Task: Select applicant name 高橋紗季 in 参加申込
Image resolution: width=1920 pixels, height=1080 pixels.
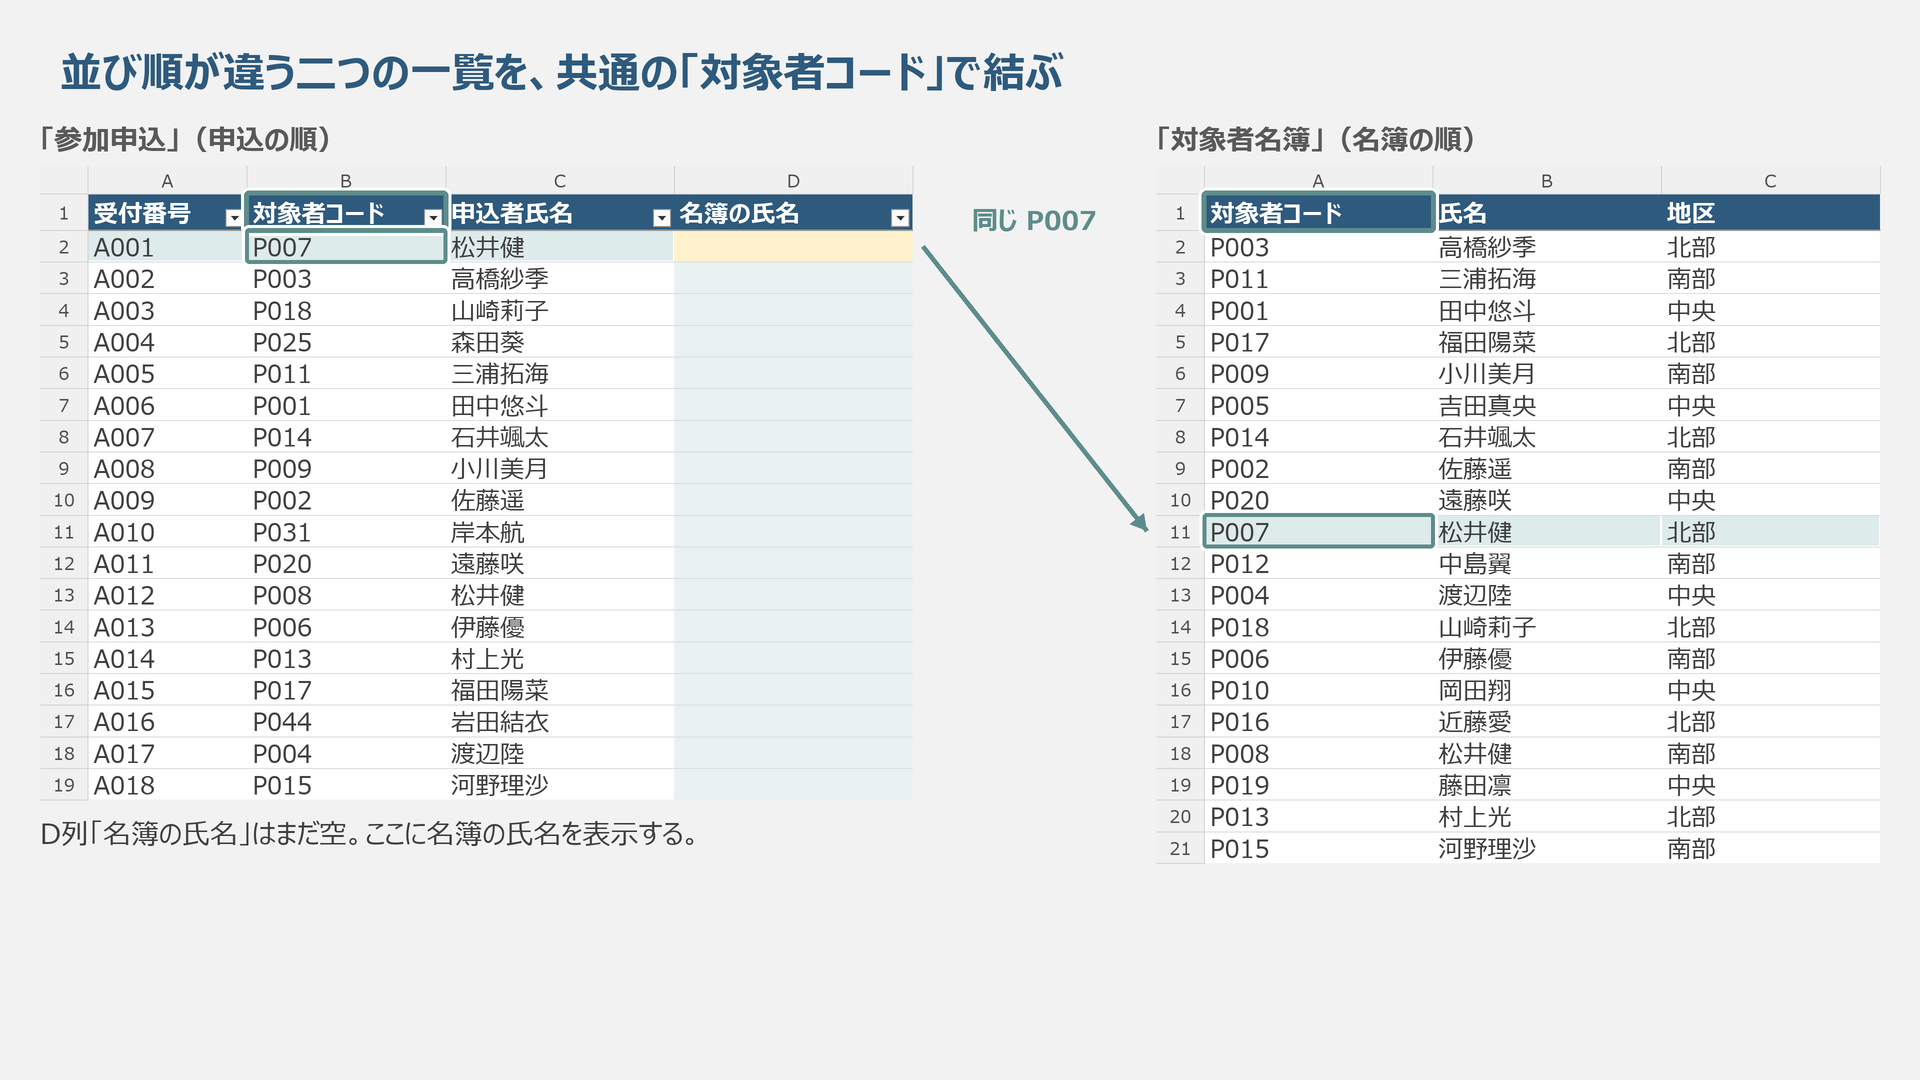Action: click(560, 279)
